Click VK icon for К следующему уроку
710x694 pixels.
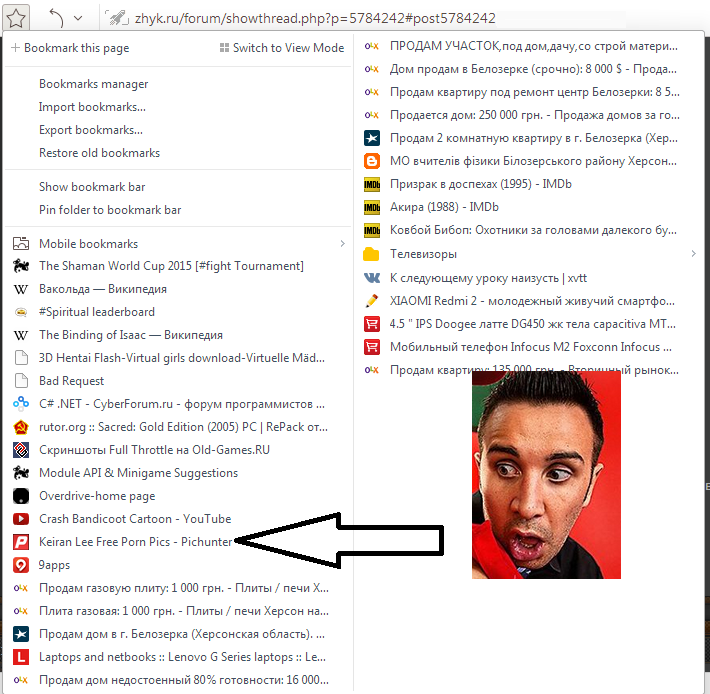click(x=372, y=277)
